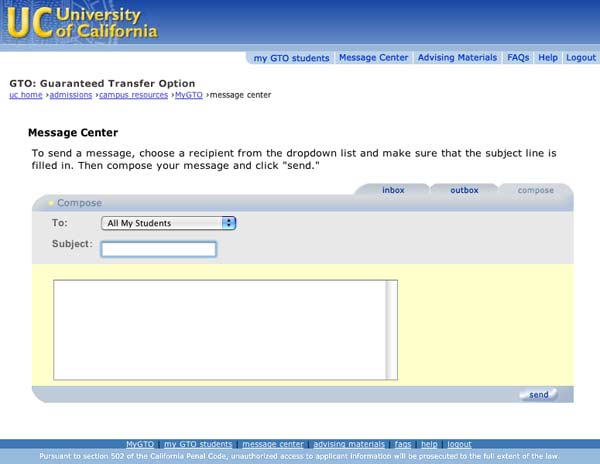Screen dimensions: 600x464
Task: Click the message area scrollbar
Action: [391, 329]
